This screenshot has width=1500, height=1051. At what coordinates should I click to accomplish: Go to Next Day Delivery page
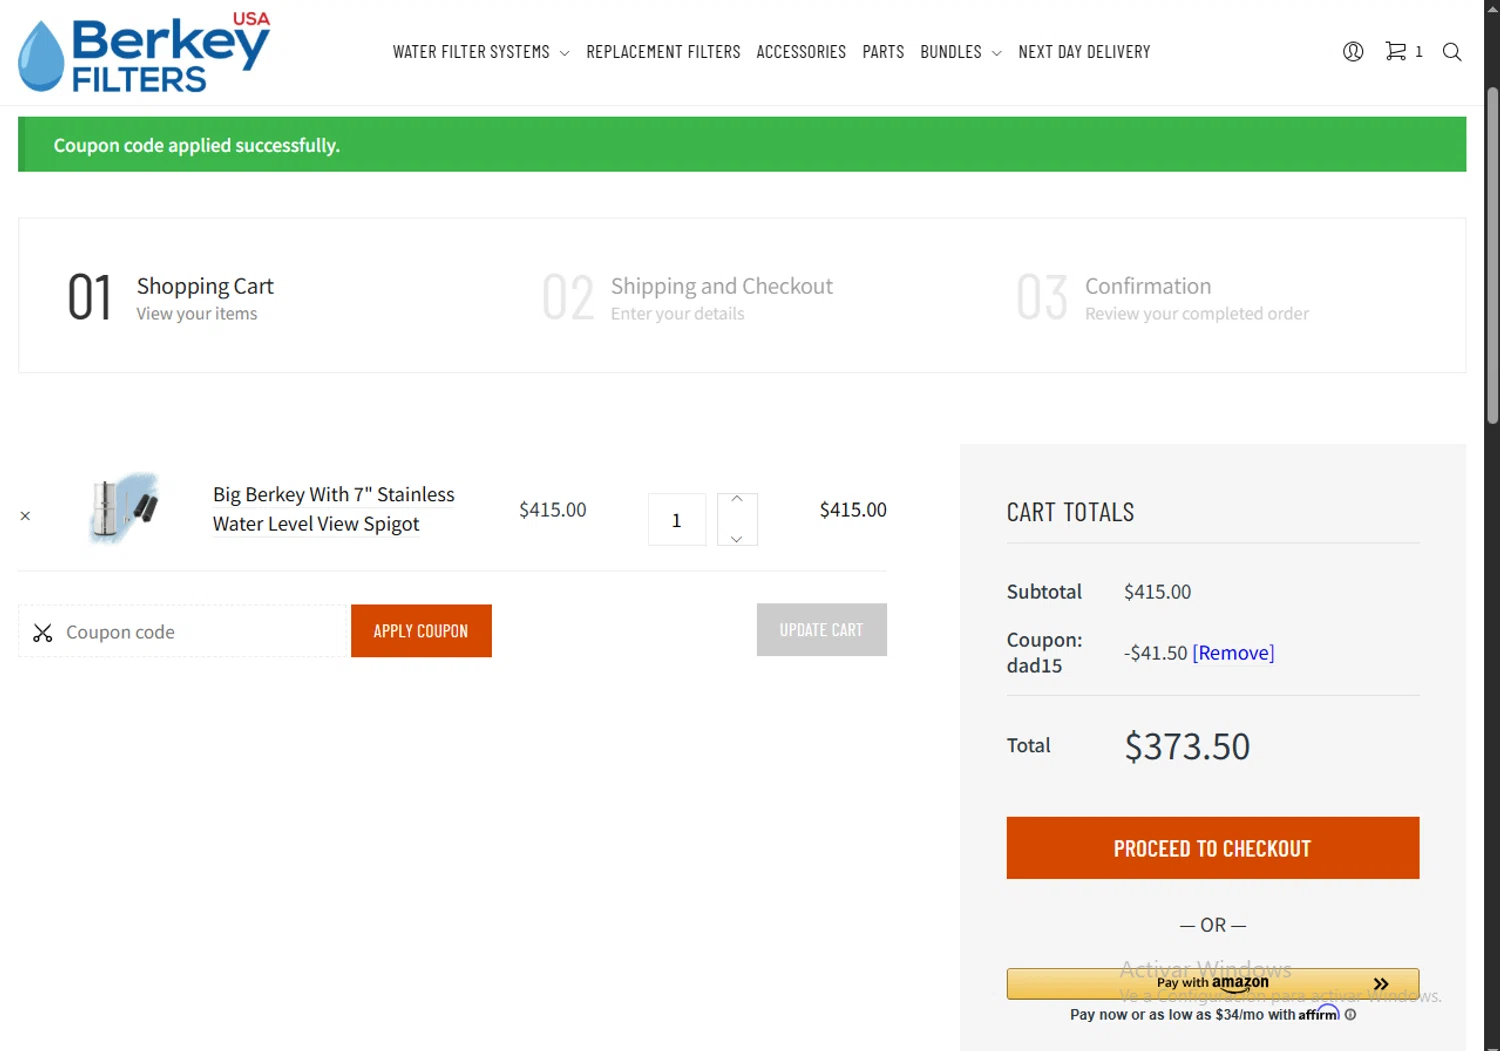[1084, 52]
